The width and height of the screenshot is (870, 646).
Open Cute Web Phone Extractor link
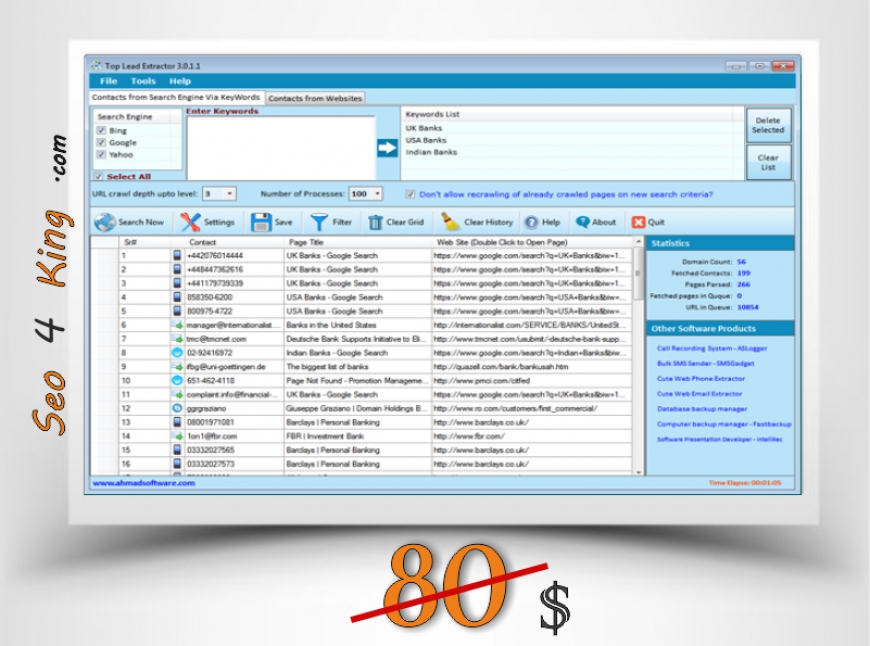(x=701, y=378)
